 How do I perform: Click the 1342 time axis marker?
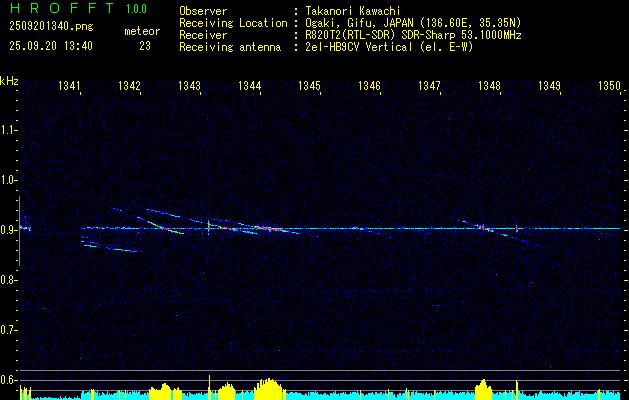coord(130,85)
